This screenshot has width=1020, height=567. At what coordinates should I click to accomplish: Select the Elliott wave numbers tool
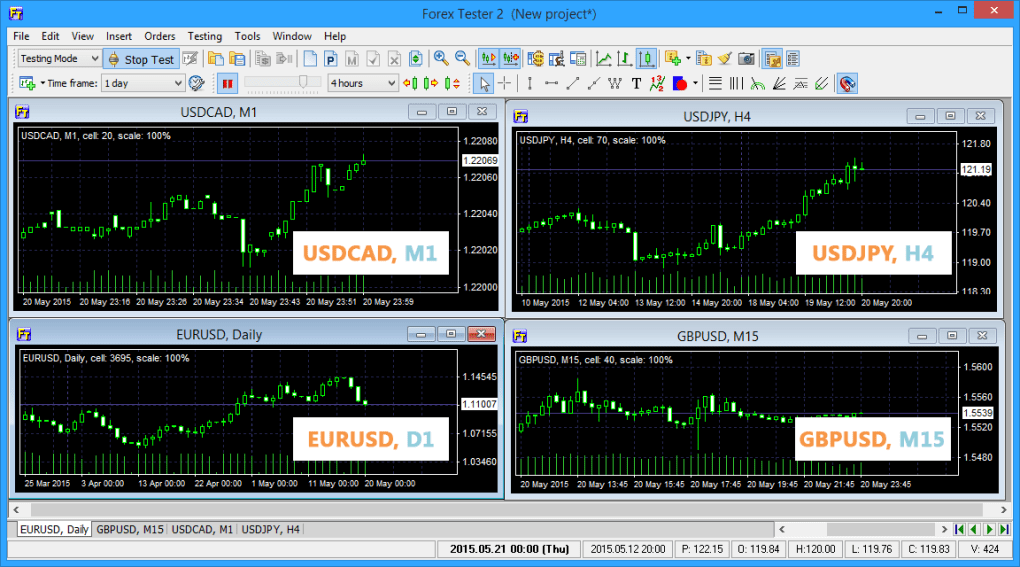tap(657, 83)
